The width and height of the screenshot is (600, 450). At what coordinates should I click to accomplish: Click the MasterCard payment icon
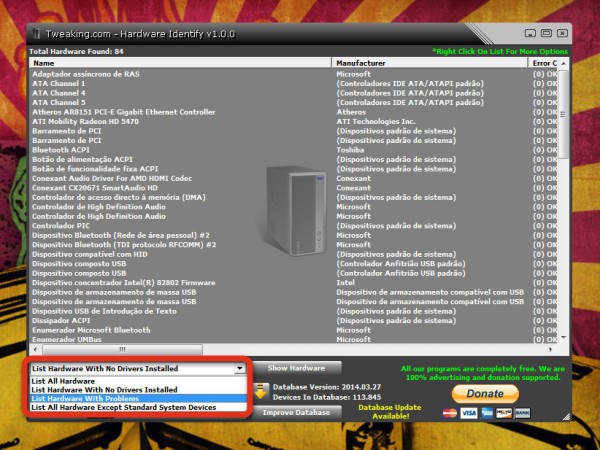point(450,413)
